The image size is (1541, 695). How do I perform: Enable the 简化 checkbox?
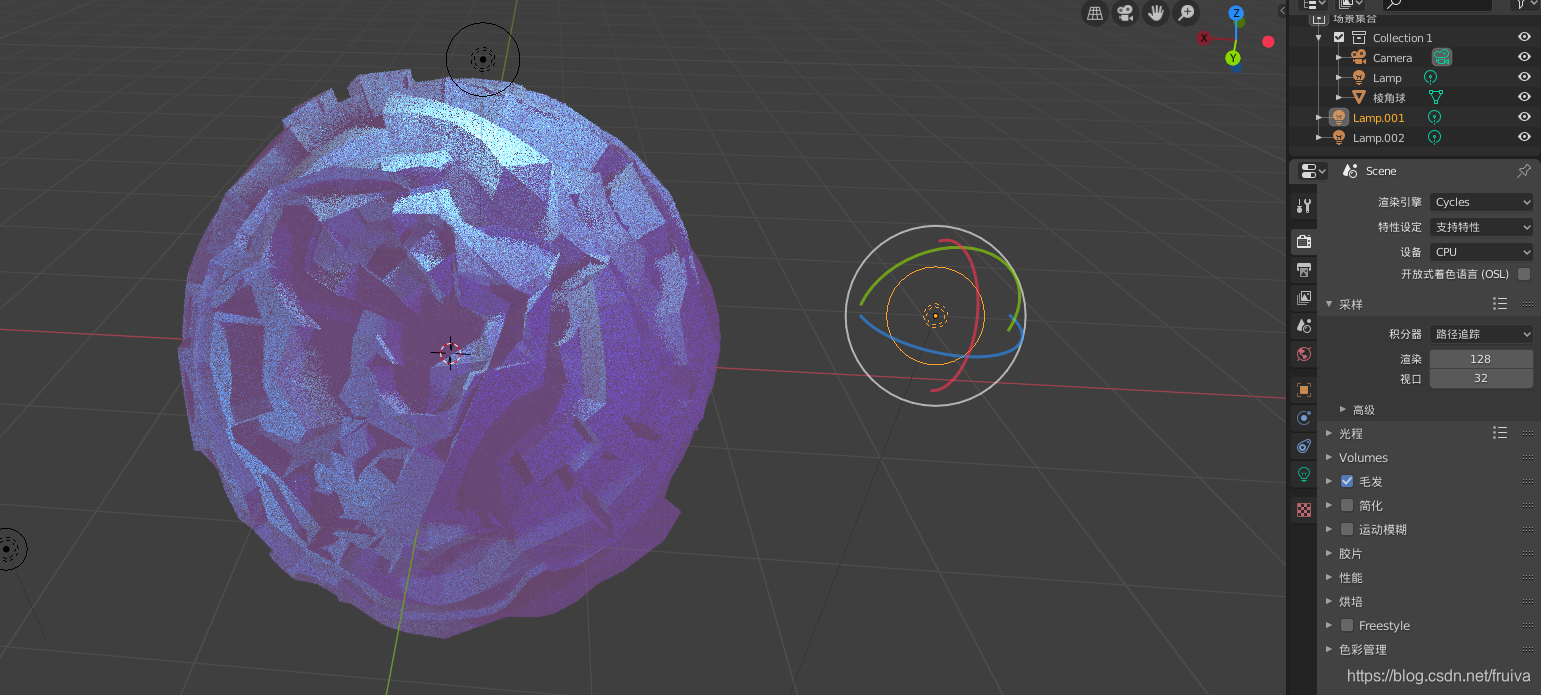pos(1347,505)
